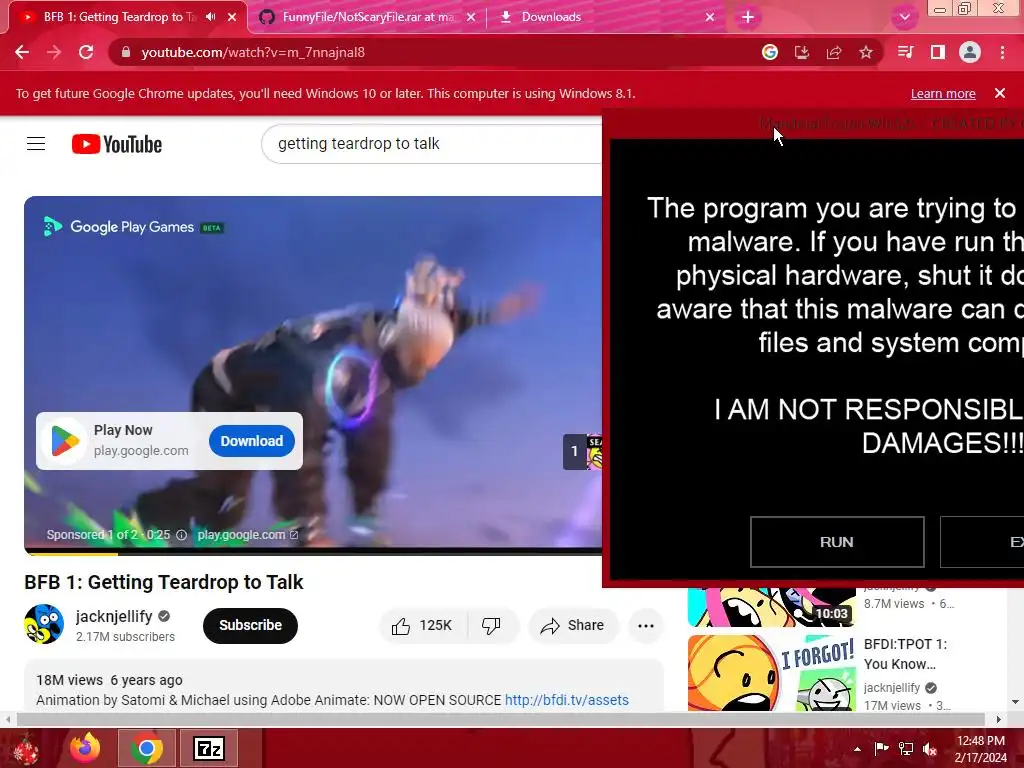Open the bfdi.tv/assets link

click(x=566, y=700)
